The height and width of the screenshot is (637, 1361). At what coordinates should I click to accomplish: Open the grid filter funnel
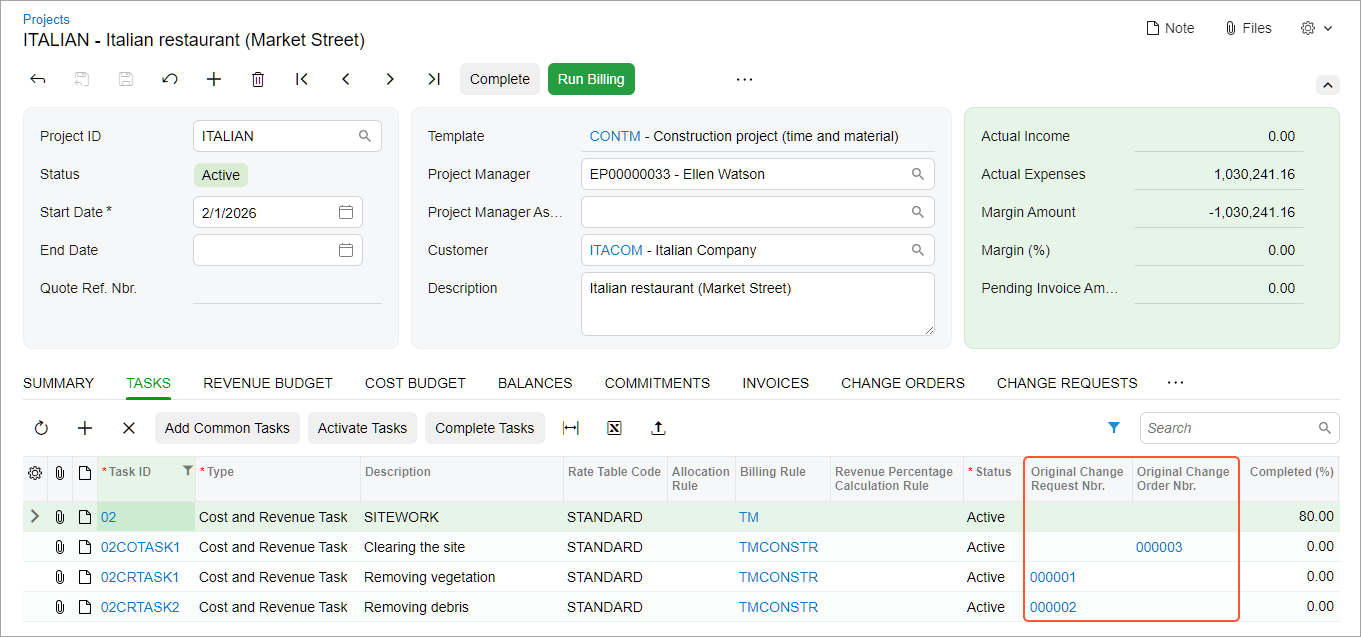[1114, 428]
